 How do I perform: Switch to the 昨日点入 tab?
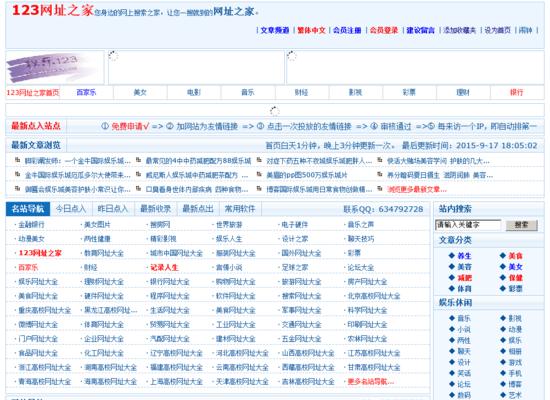(x=113, y=209)
